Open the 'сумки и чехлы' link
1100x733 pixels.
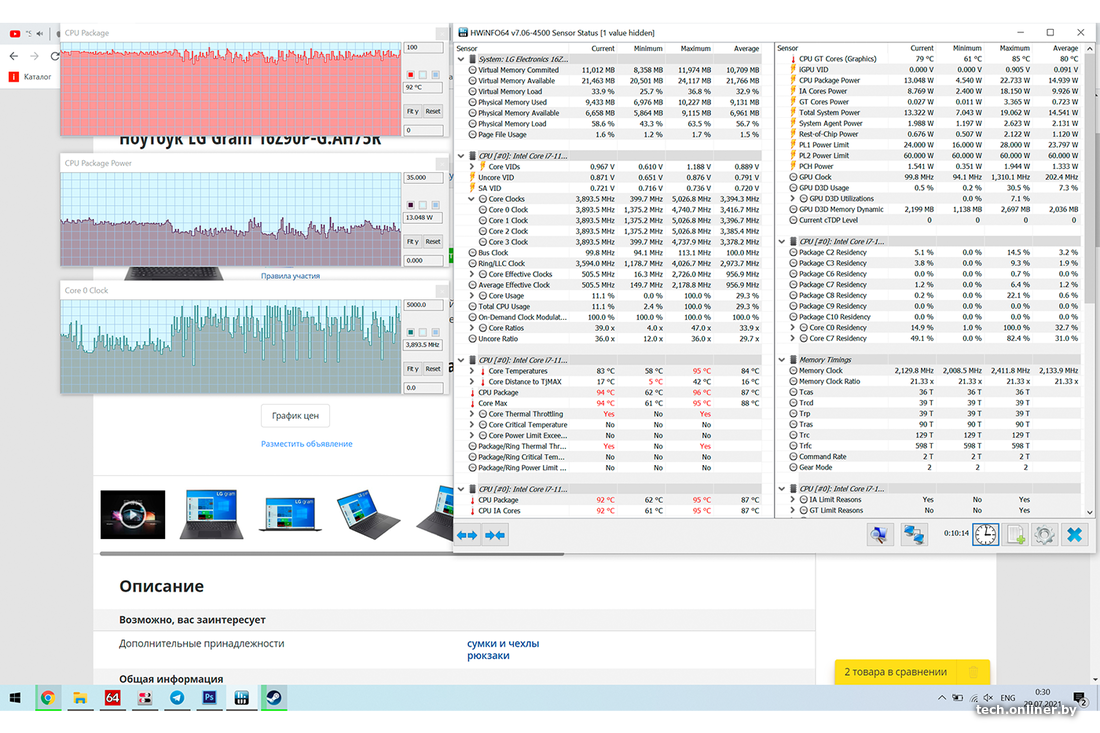[503, 643]
